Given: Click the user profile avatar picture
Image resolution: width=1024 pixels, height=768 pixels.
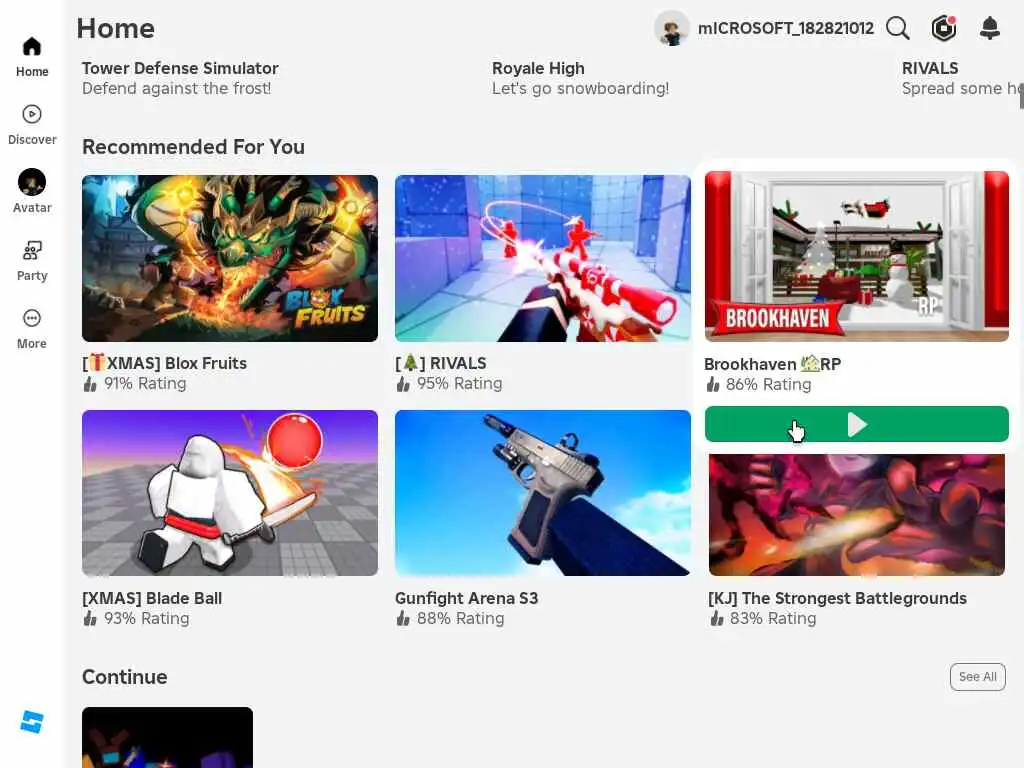Looking at the screenshot, I should (x=672, y=28).
